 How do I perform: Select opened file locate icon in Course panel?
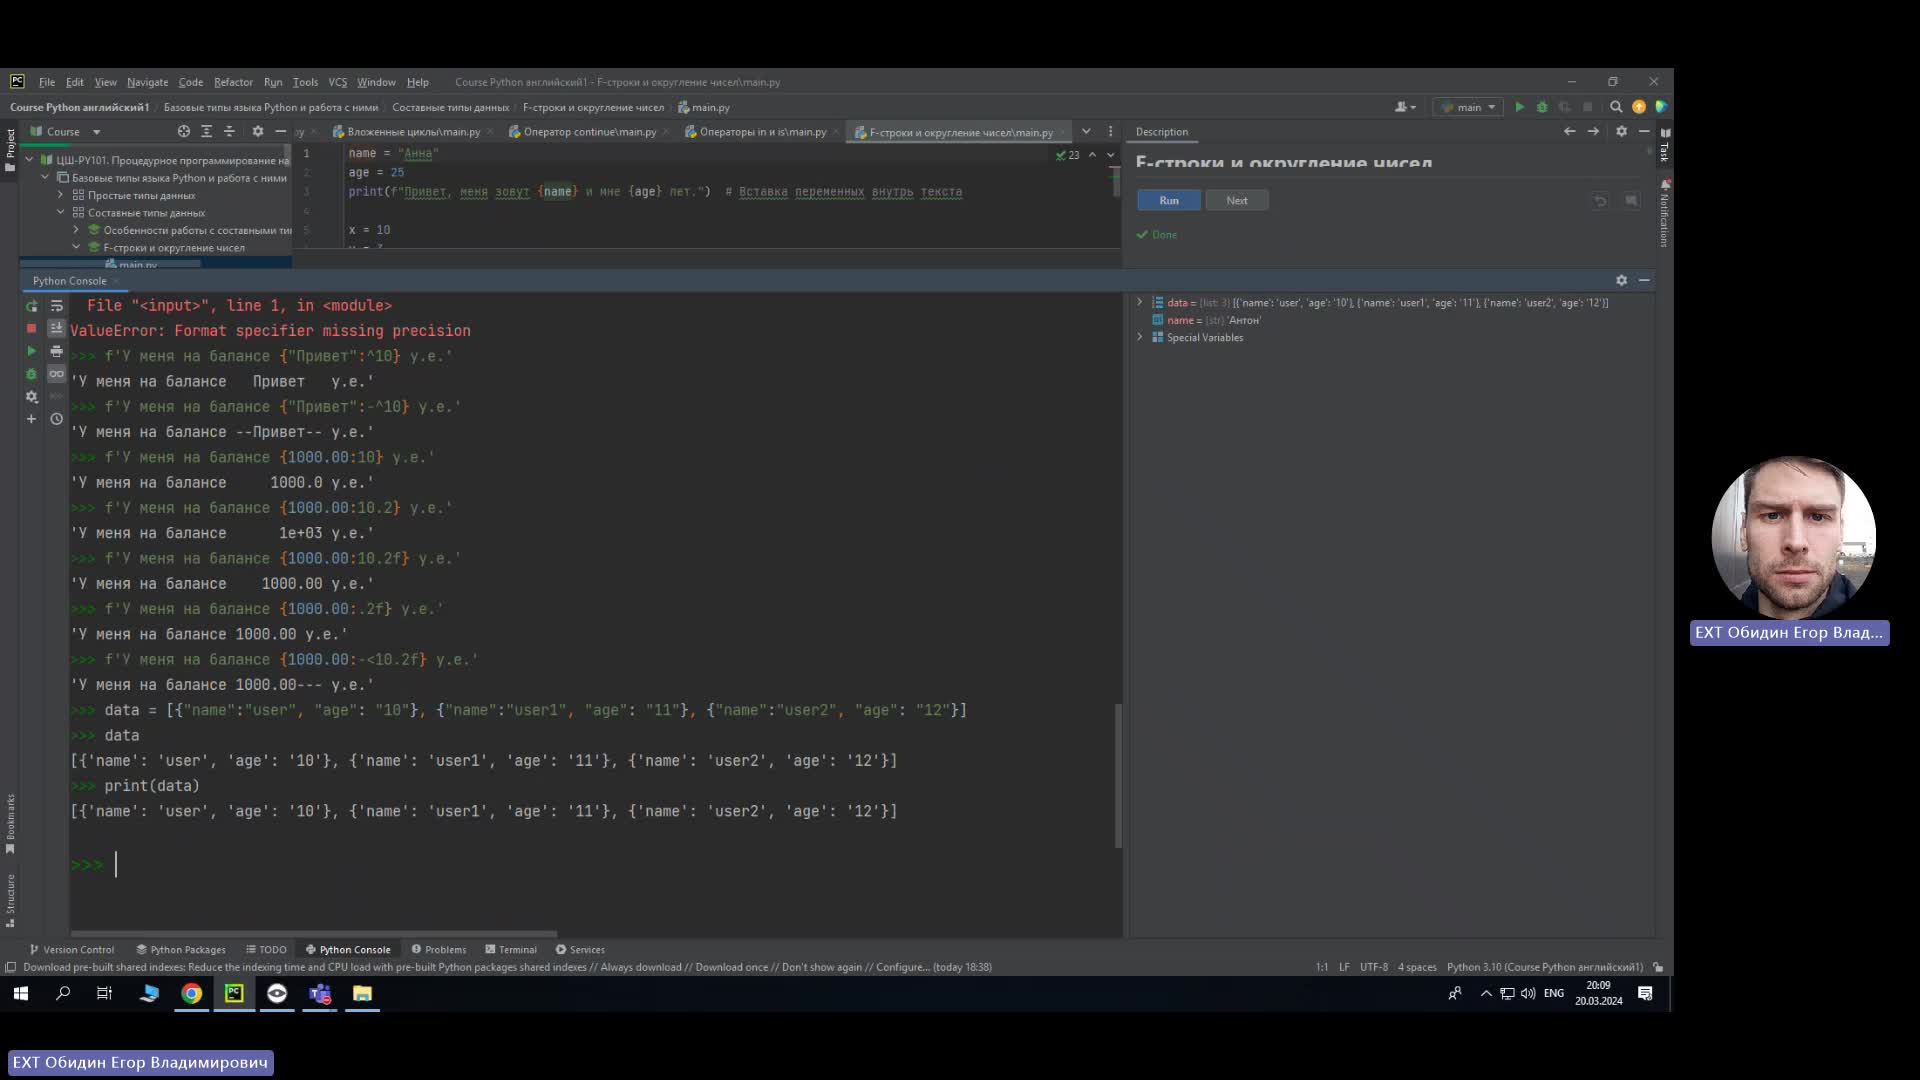[x=184, y=132]
